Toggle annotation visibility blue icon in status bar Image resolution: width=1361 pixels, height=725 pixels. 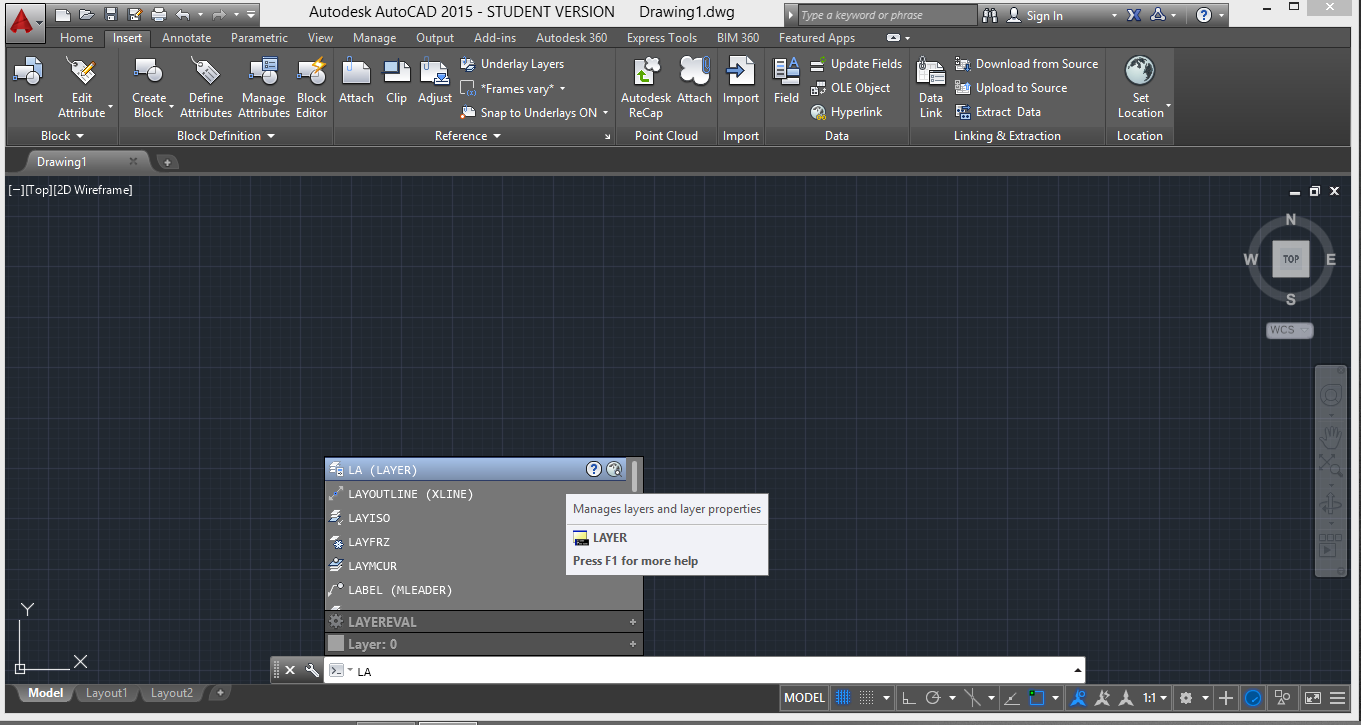[x=1078, y=698]
